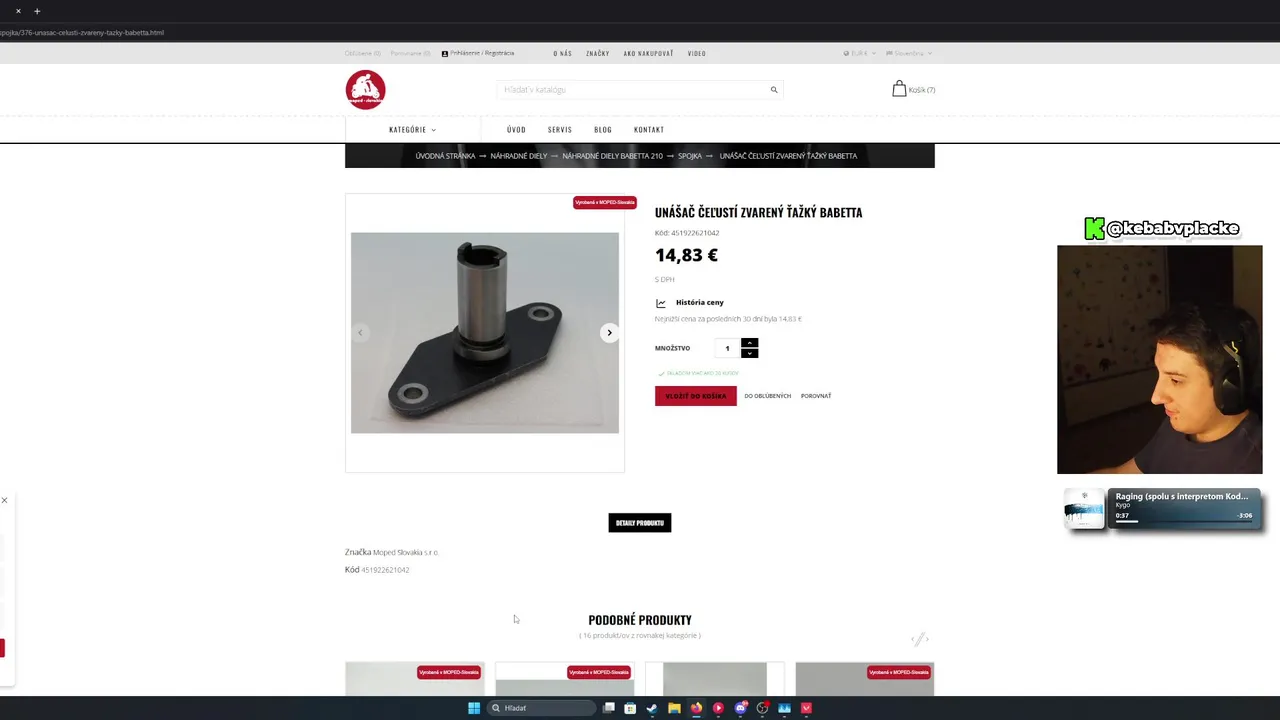Click Vložiť do košíka button
The image size is (1280, 720).
pos(696,396)
